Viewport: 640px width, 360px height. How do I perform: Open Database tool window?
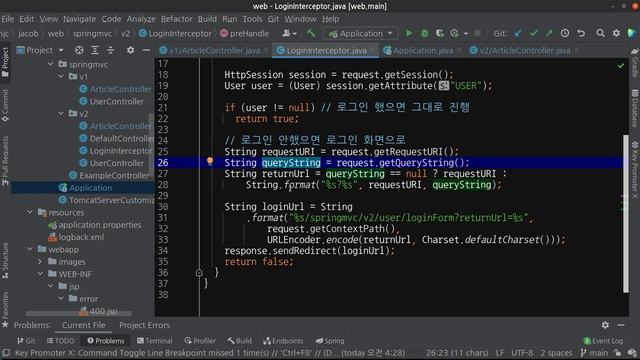(635, 109)
